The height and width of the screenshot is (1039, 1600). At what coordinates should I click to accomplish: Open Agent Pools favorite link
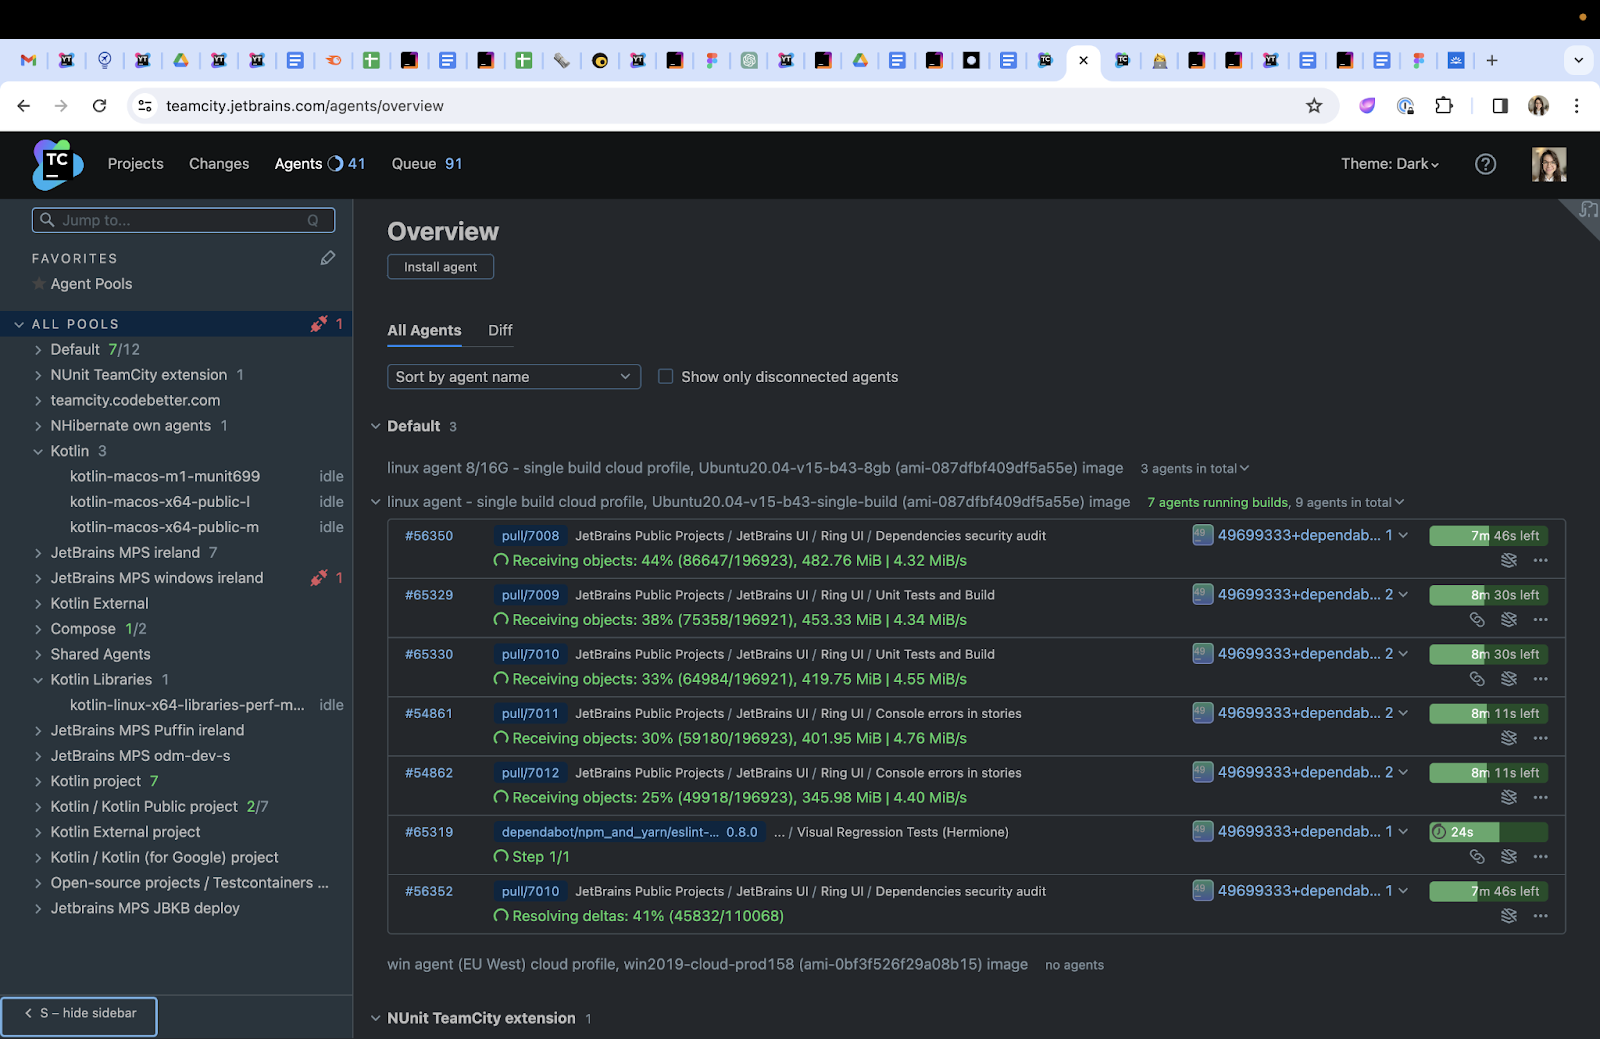(91, 284)
